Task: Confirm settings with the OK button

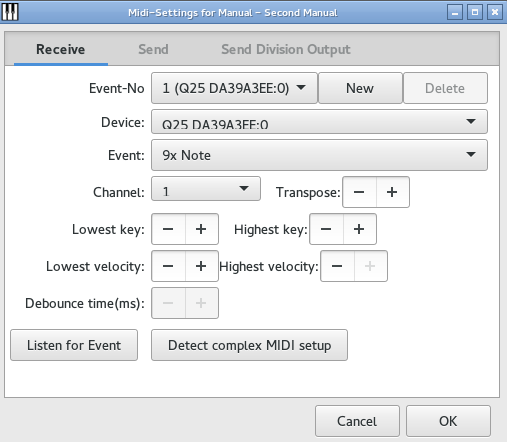Action: point(448,421)
